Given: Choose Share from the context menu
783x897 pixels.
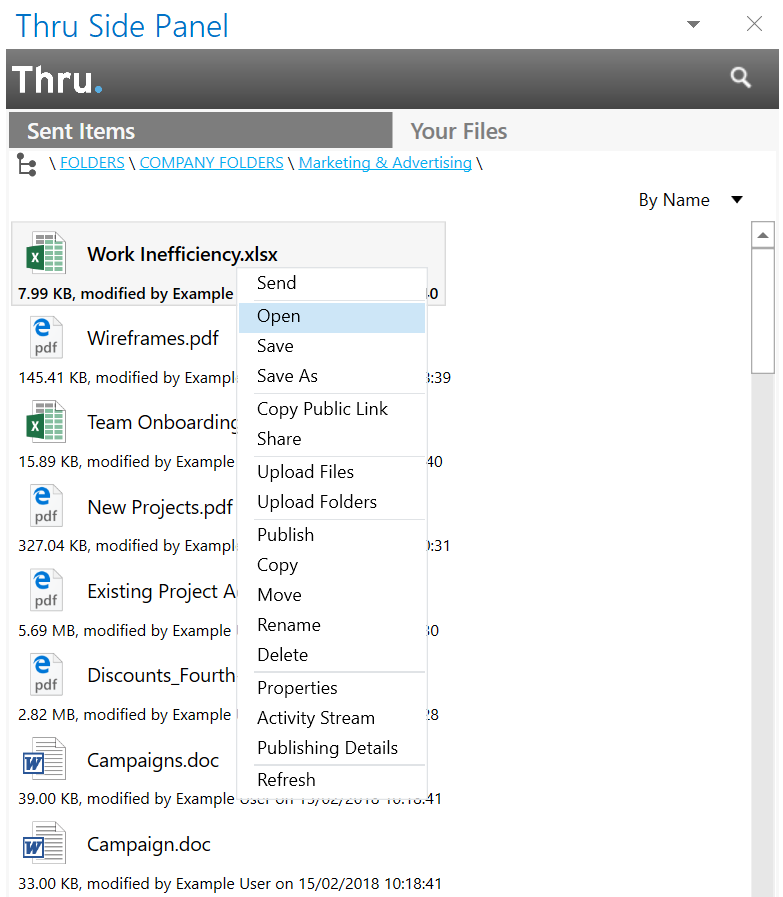Looking at the screenshot, I should 332,439.
